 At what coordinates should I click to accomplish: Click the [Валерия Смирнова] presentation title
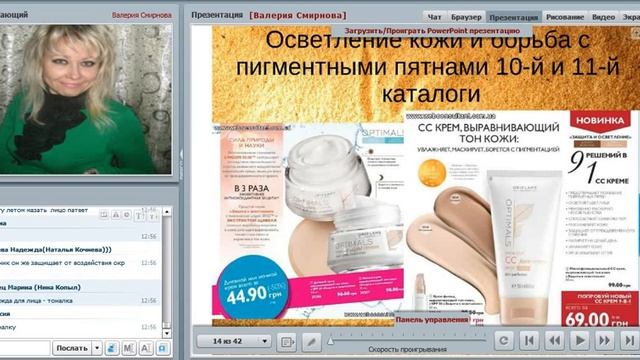coord(298,15)
